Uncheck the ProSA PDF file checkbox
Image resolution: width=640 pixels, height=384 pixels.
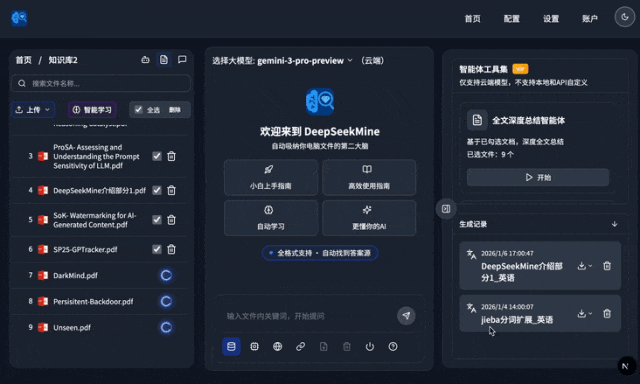(157, 156)
